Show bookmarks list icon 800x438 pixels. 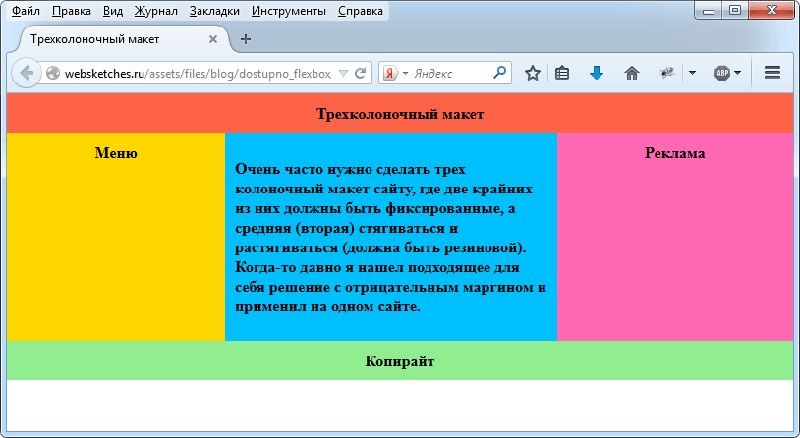pyautogui.click(x=562, y=74)
